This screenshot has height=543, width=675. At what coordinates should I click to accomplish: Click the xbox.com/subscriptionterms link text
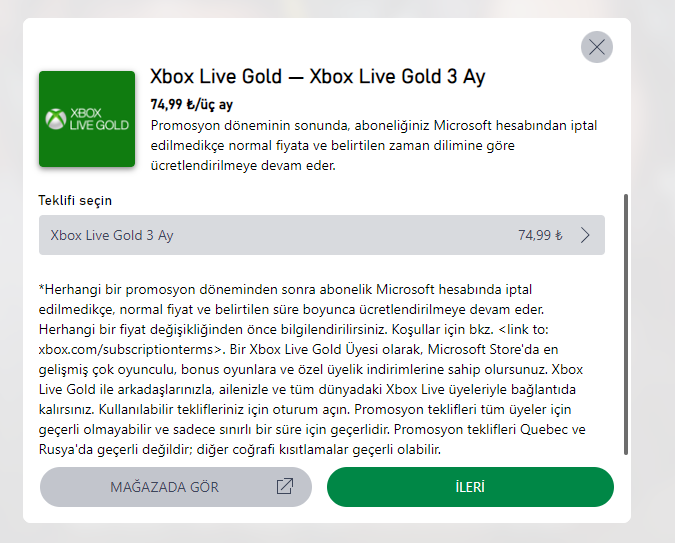point(129,350)
